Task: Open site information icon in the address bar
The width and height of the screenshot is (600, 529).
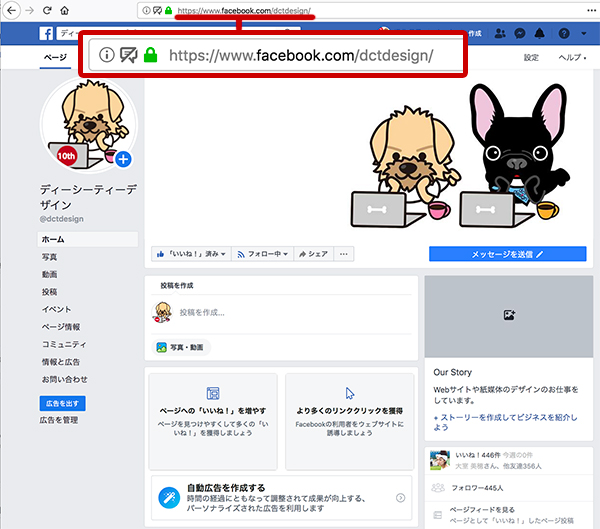Action: coord(146,10)
